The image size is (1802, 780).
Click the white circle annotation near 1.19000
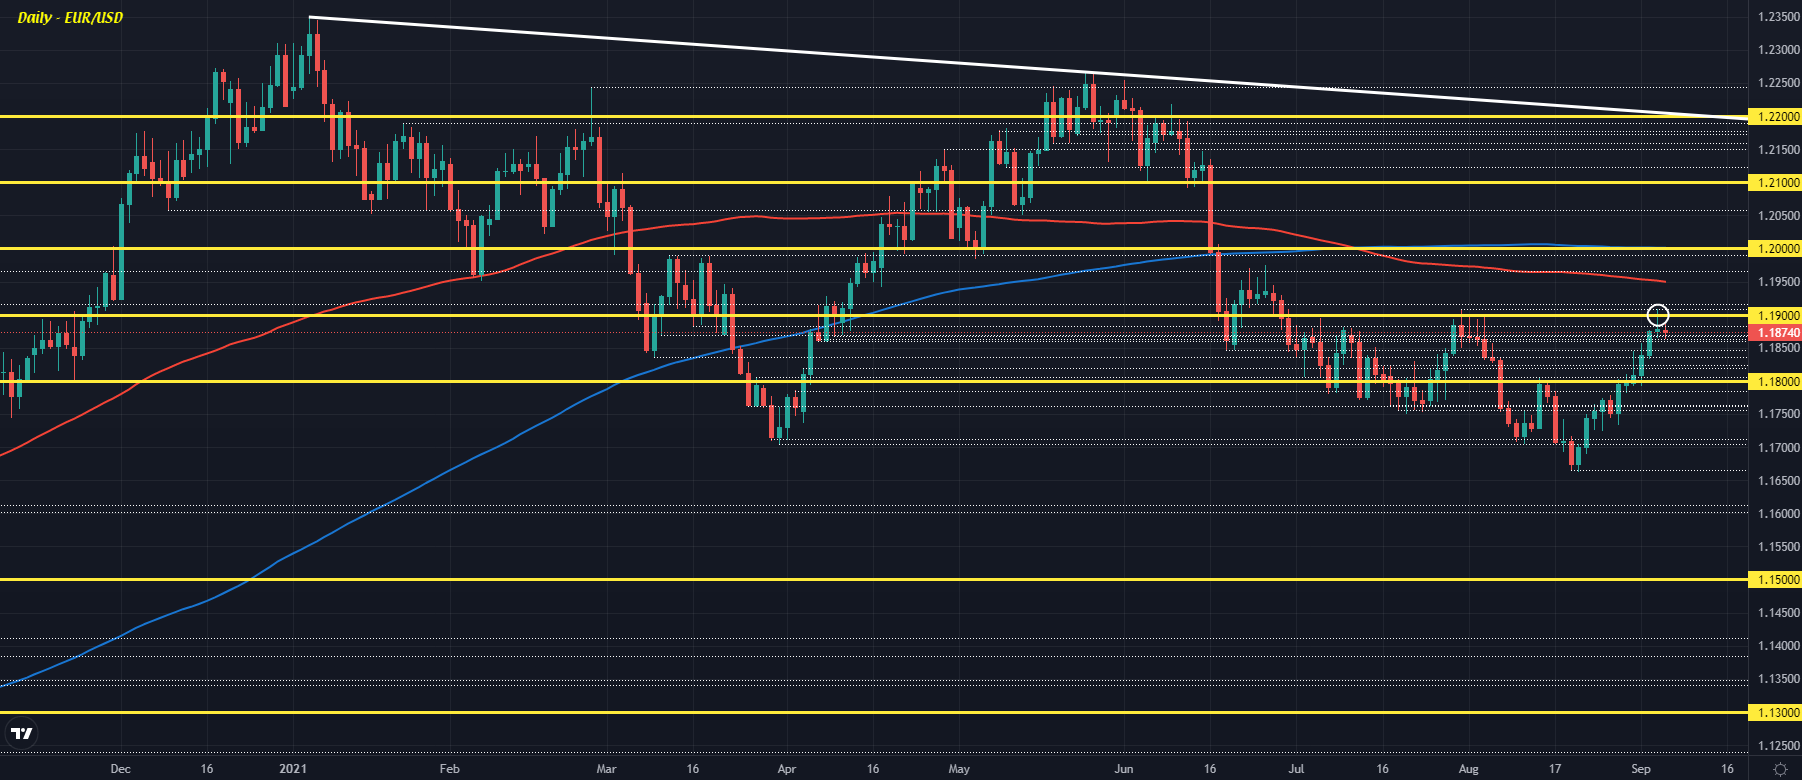point(1658,315)
